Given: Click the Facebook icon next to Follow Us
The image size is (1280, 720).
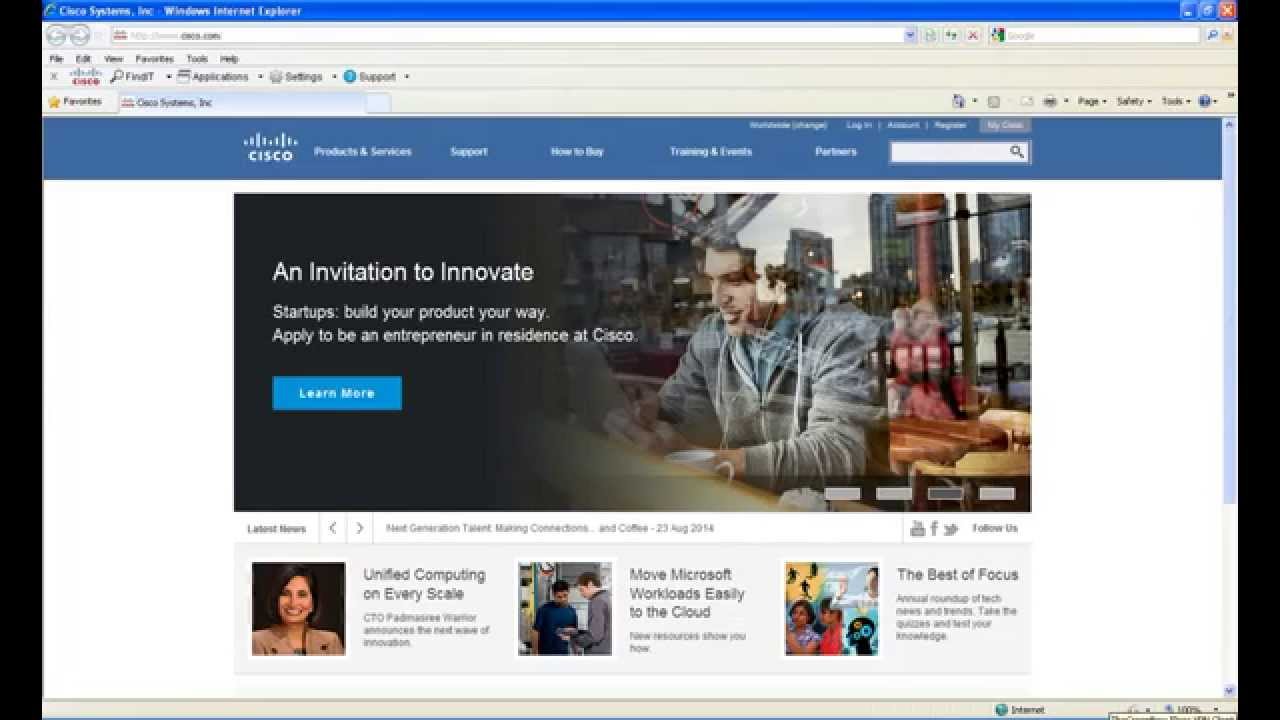Looking at the screenshot, I should click(934, 528).
